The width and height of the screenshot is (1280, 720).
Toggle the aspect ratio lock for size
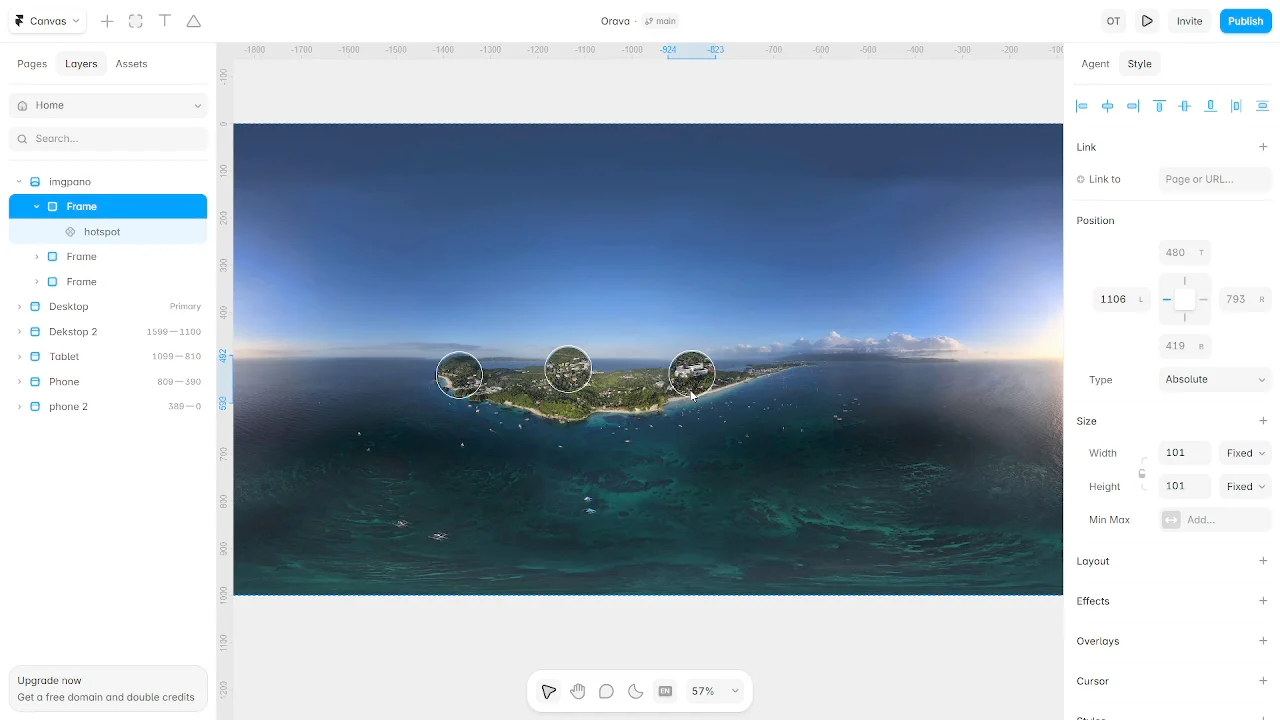coord(1142,474)
